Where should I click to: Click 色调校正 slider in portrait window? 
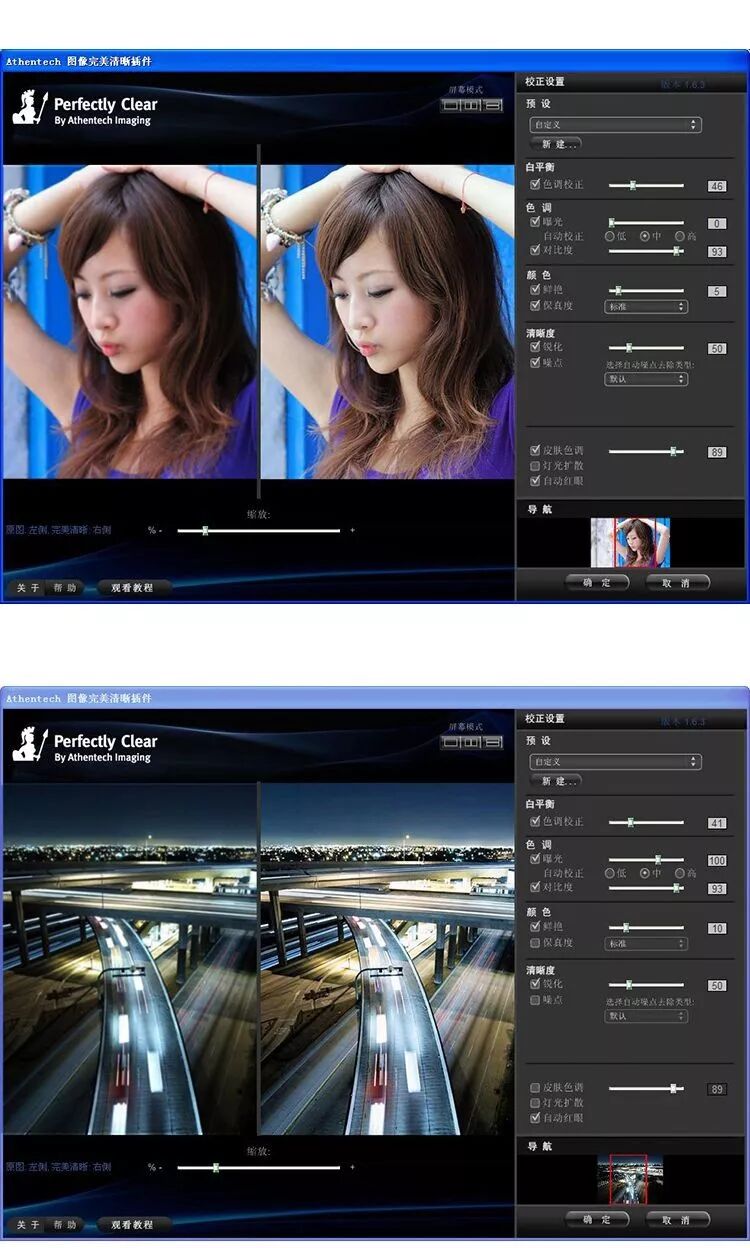646,185
